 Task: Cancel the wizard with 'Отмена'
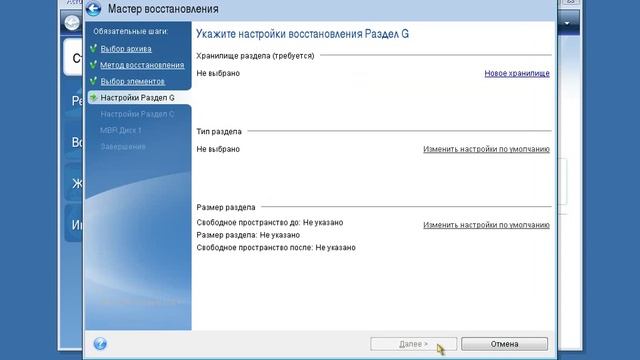pyautogui.click(x=504, y=344)
